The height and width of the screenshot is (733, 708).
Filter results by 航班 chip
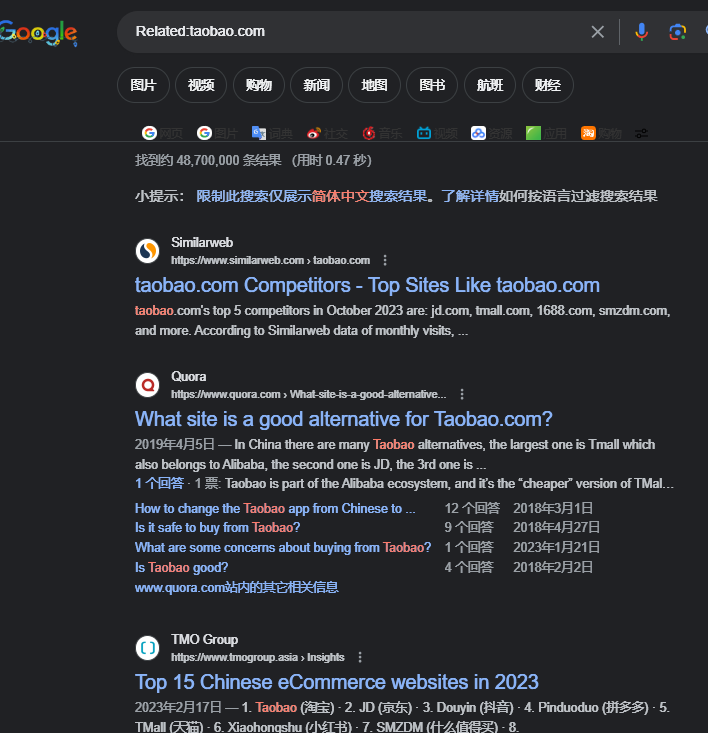[x=490, y=85]
